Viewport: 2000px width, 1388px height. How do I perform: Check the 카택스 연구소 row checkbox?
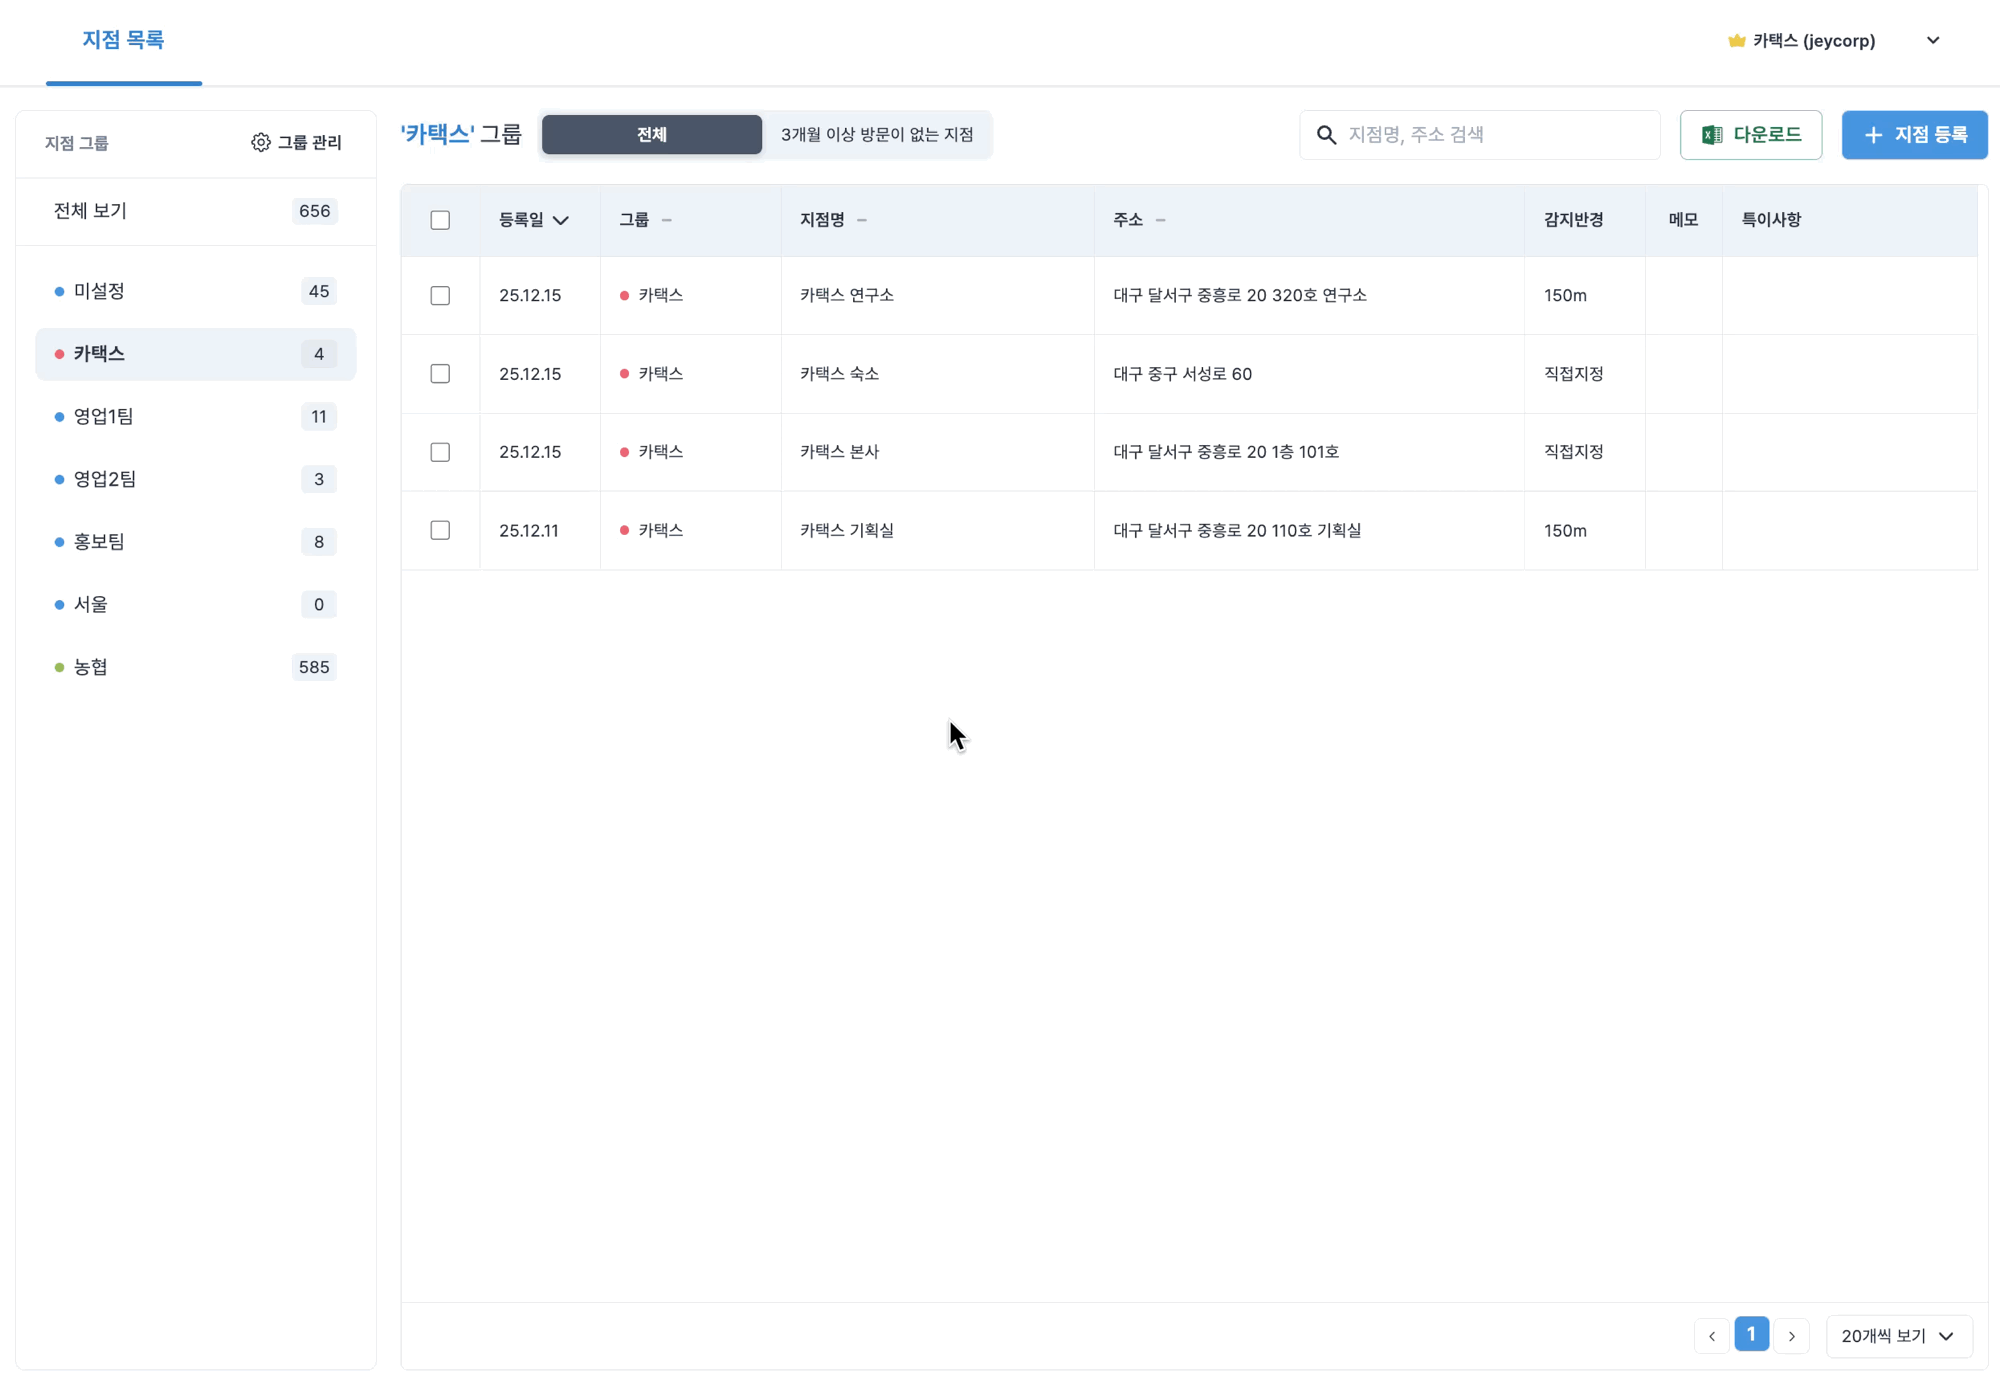440,296
